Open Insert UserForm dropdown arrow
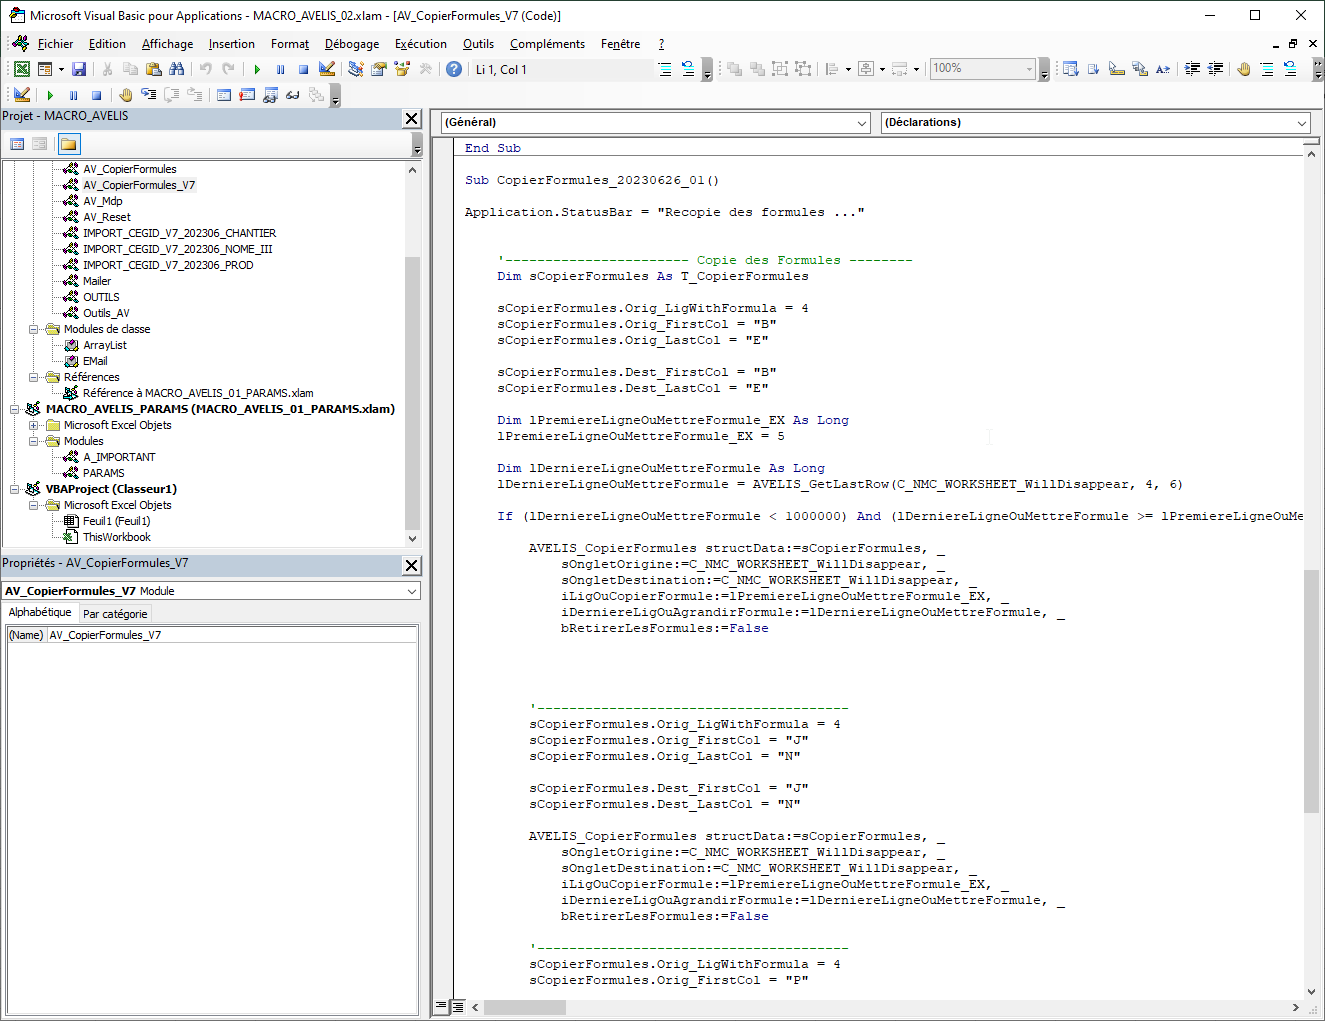 click(x=61, y=69)
